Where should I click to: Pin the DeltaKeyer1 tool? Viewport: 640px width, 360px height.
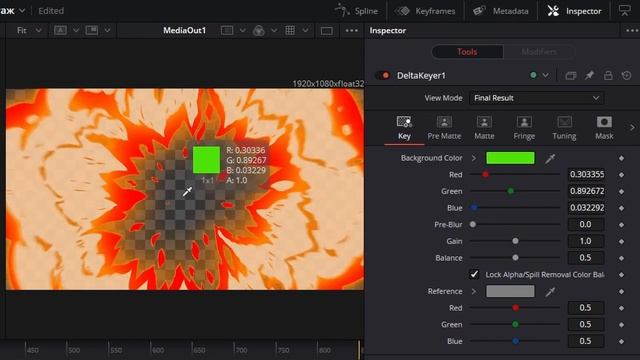click(x=589, y=76)
